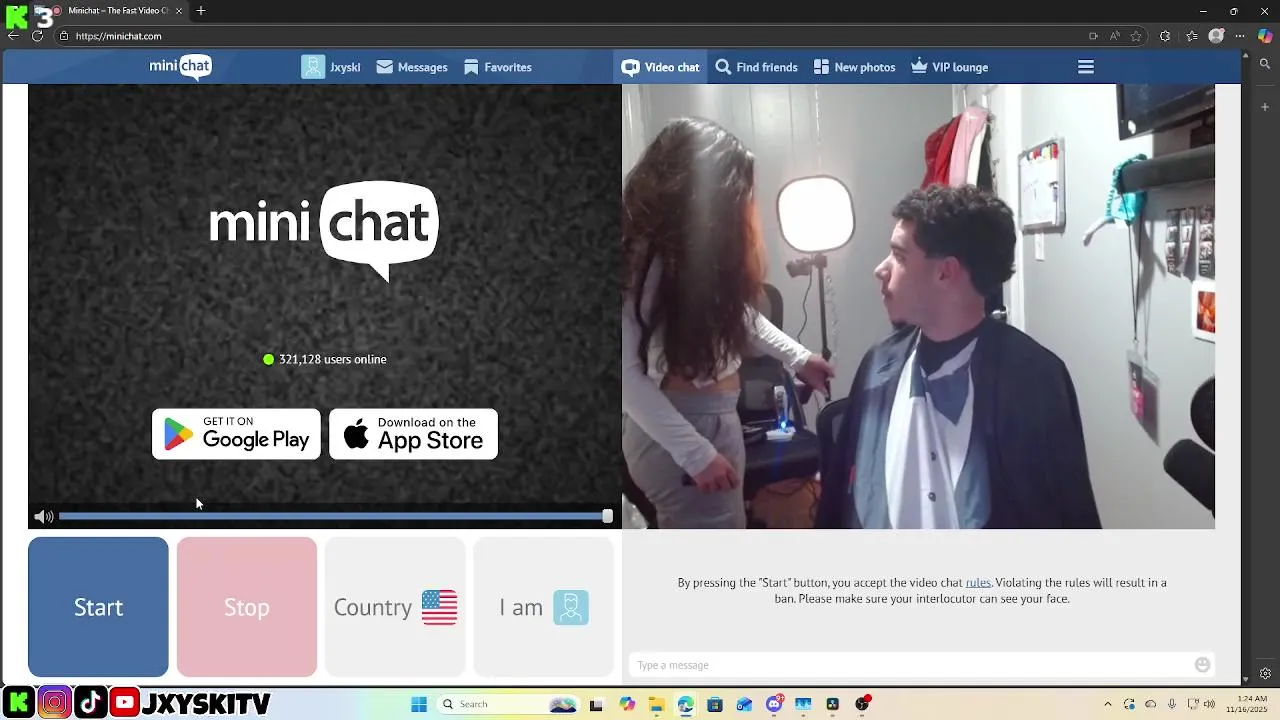Screen dimensions: 1280x720
Task: Click the sidebar plus icon
Action: tap(1265, 107)
